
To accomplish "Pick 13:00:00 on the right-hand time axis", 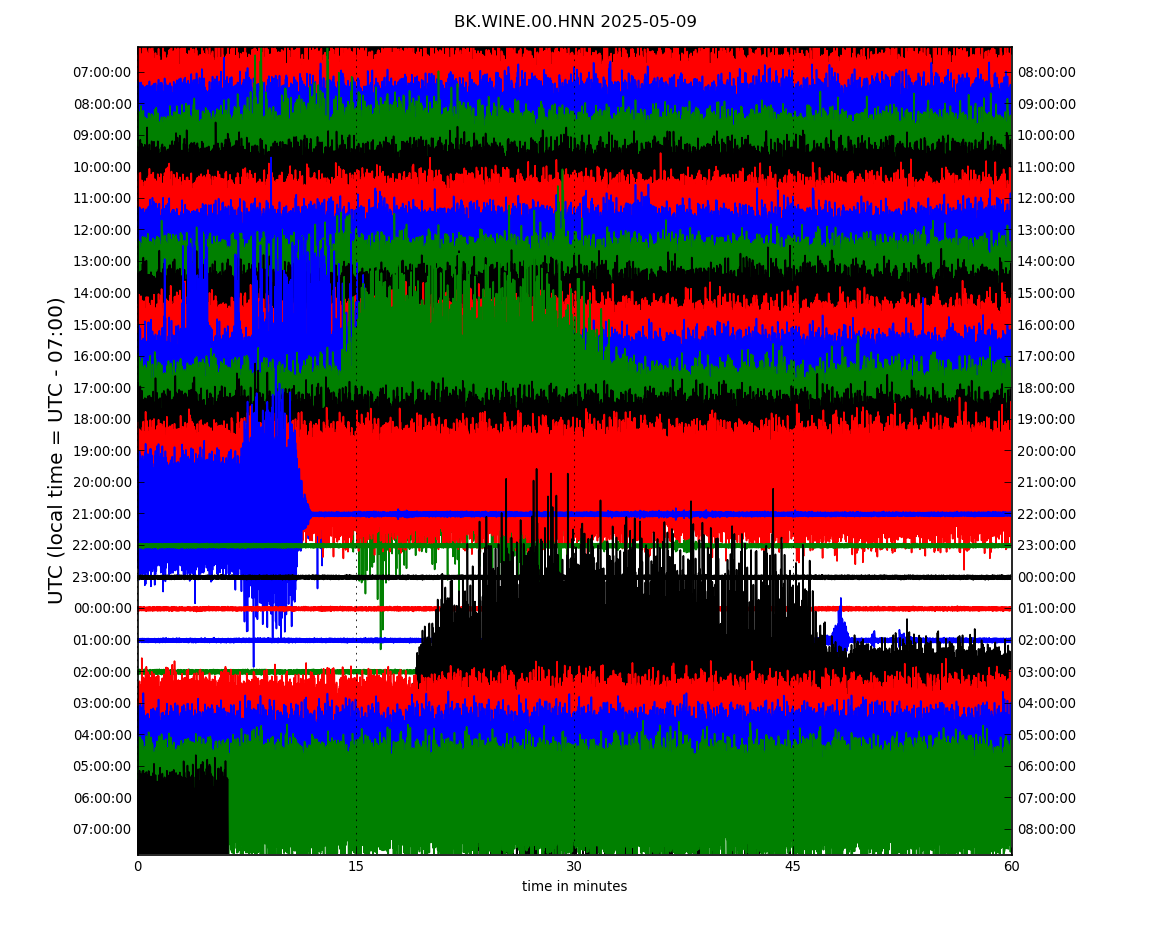I will (1047, 230).
